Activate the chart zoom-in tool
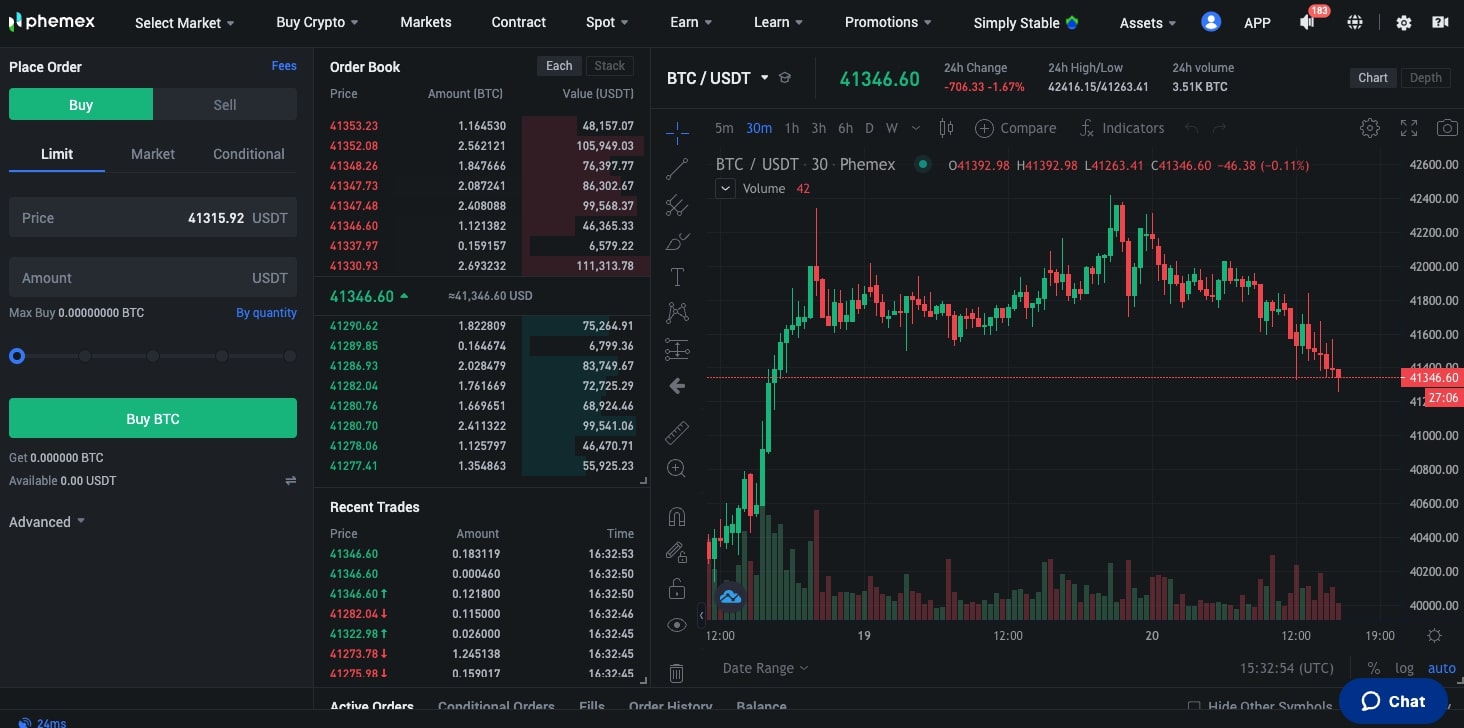The height and width of the screenshot is (728, 1464). [x=677, y=468]
